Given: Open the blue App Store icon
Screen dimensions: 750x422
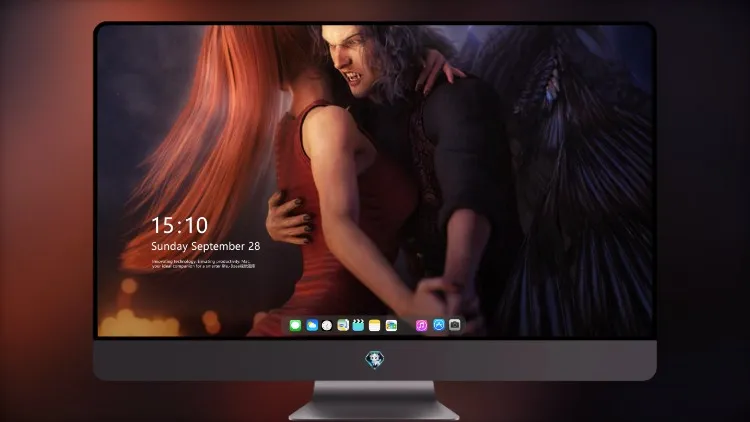Looking at the screenshot, I should coord(439,325).
